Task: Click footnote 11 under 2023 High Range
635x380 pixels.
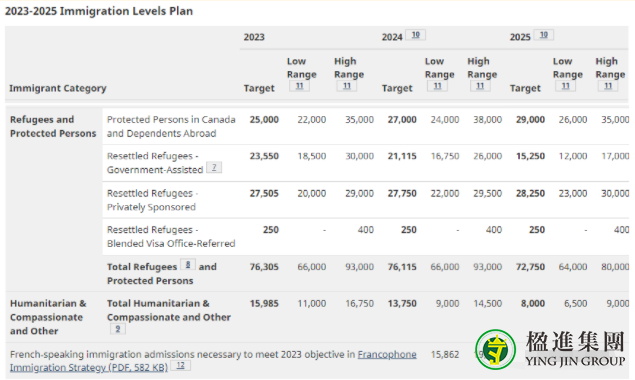Action: pos(347,86)
